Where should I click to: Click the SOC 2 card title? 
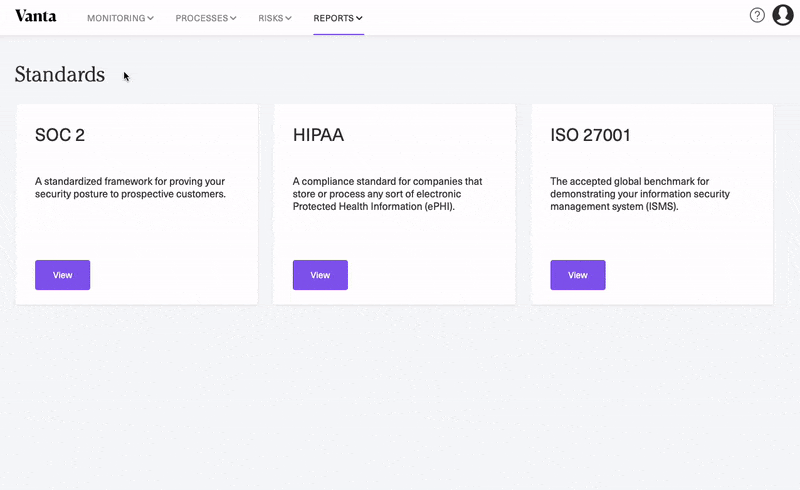(59, 135)
